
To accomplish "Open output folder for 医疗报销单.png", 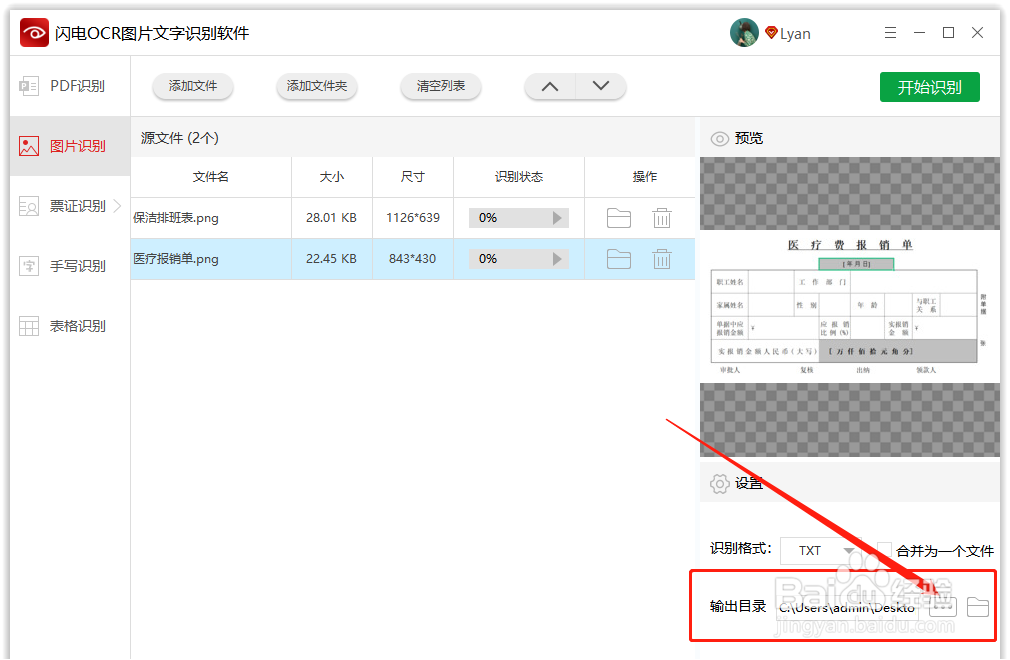I will tap(618, 259).
